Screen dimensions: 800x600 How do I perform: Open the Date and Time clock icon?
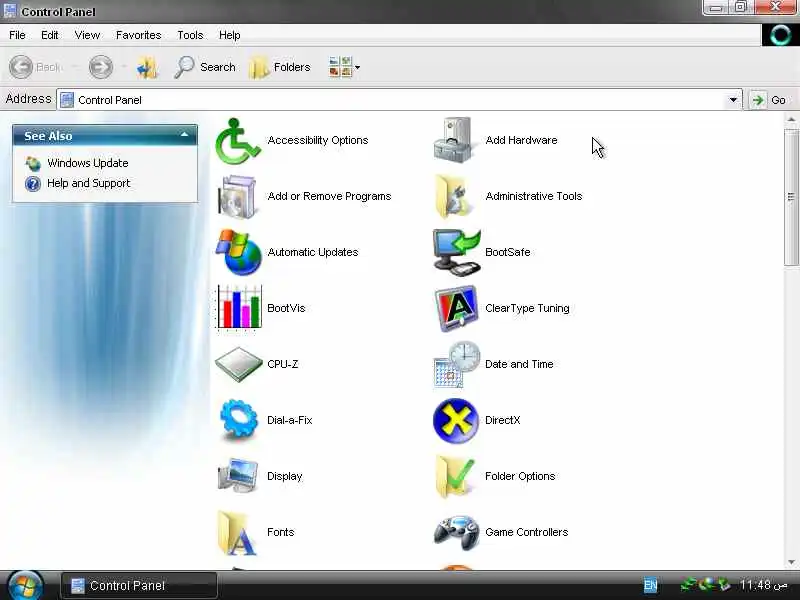pos(457,364)
